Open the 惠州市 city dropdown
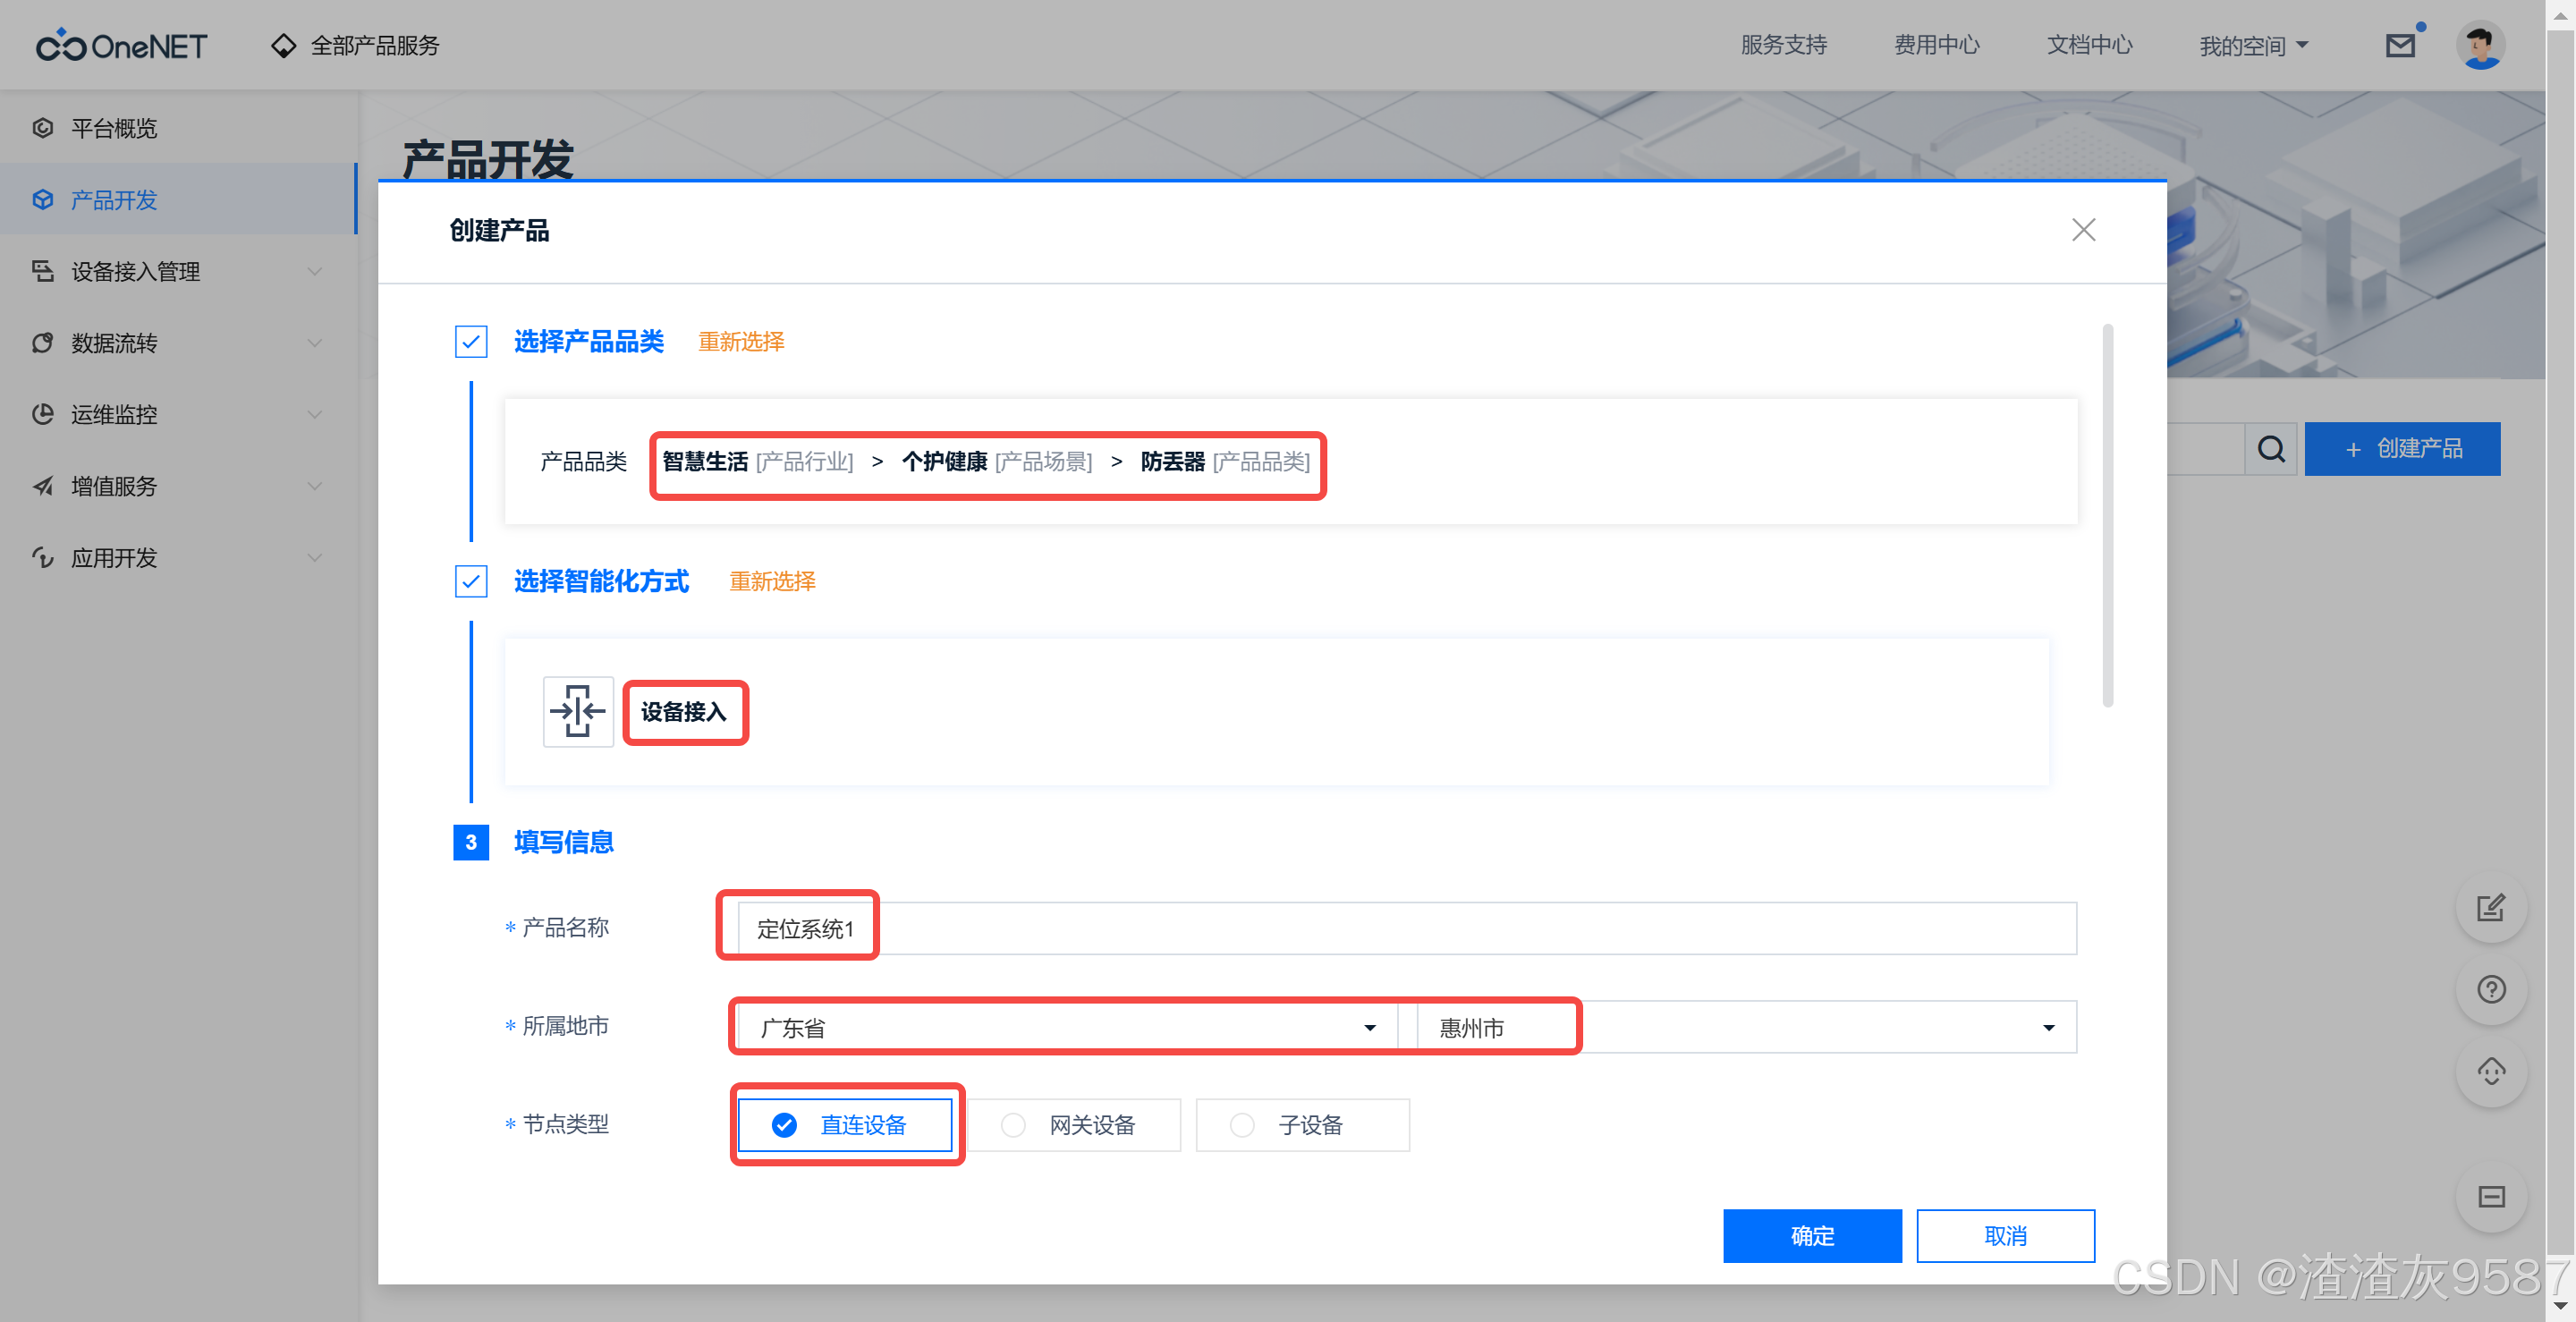Screen dimensions: 2576x1322 (x=1746, y=1027)
